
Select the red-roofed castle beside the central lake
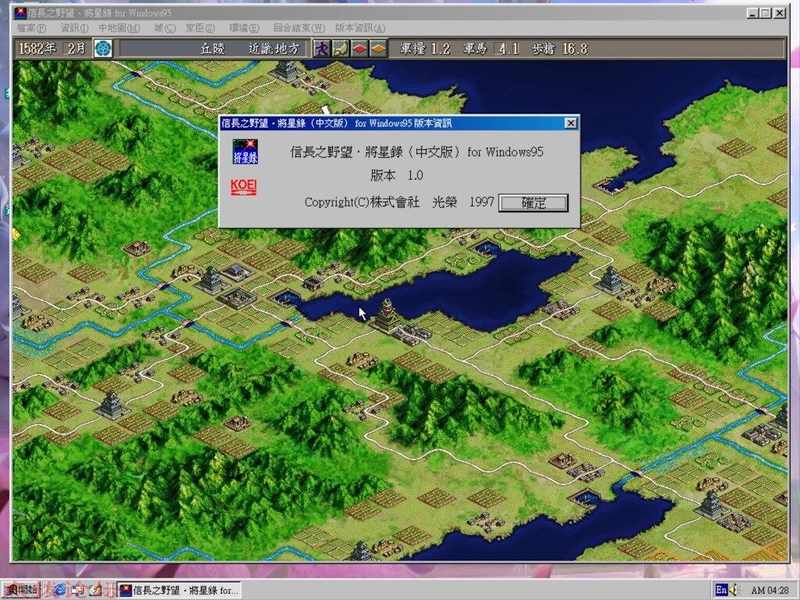click(x=388, y=316)
